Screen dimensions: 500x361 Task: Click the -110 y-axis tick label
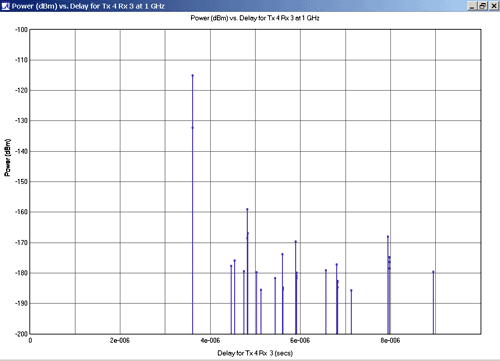click(x=21, y=60)
